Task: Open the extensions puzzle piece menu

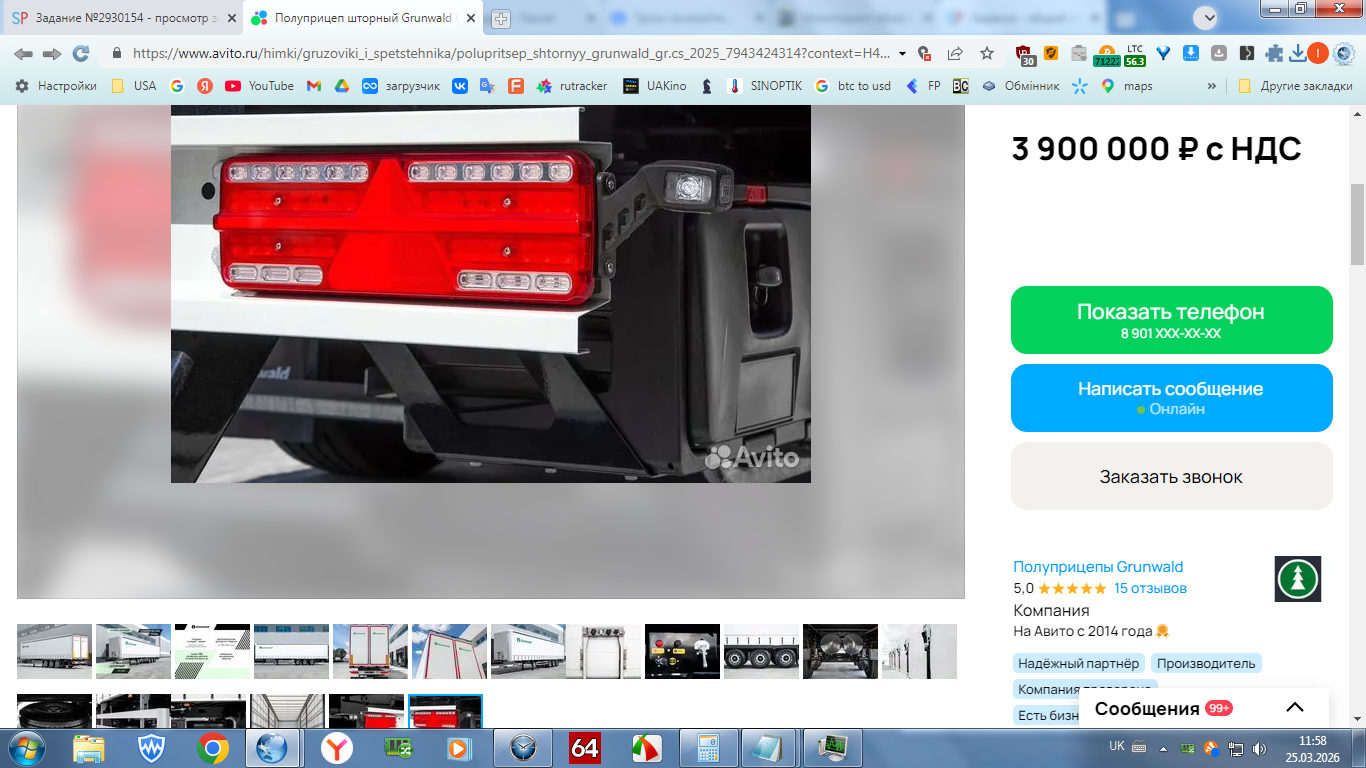Action: click(x=1274, y=54)
